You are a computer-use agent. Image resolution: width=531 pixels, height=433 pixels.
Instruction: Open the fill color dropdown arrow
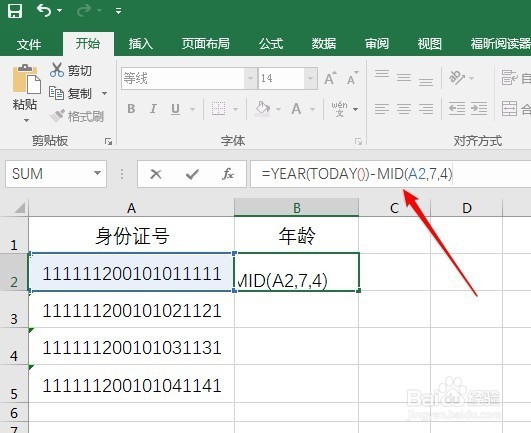pos(279,109)
